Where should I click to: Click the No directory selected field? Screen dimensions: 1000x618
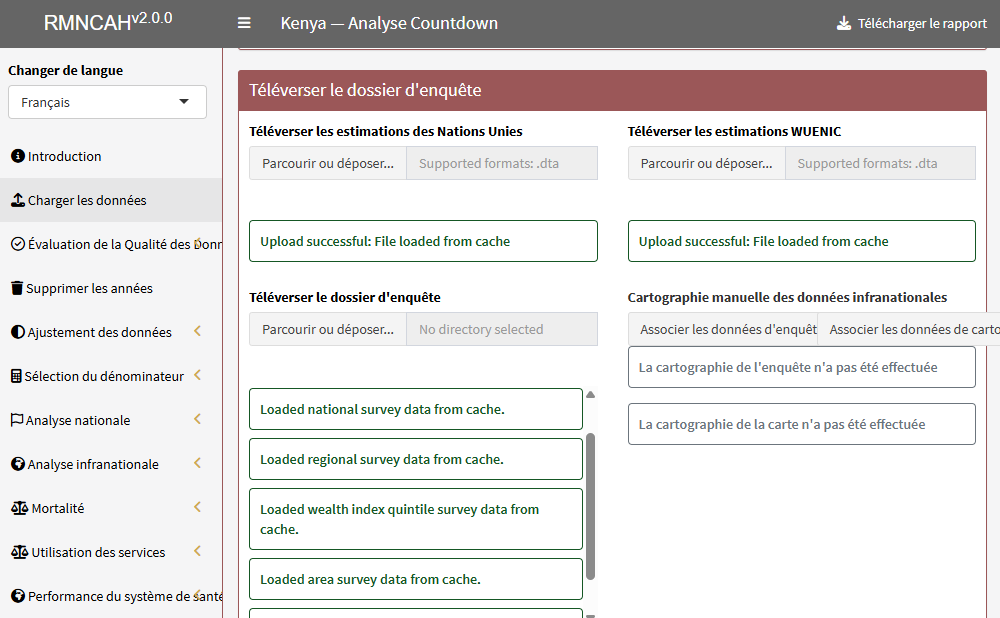click(502, 329)
